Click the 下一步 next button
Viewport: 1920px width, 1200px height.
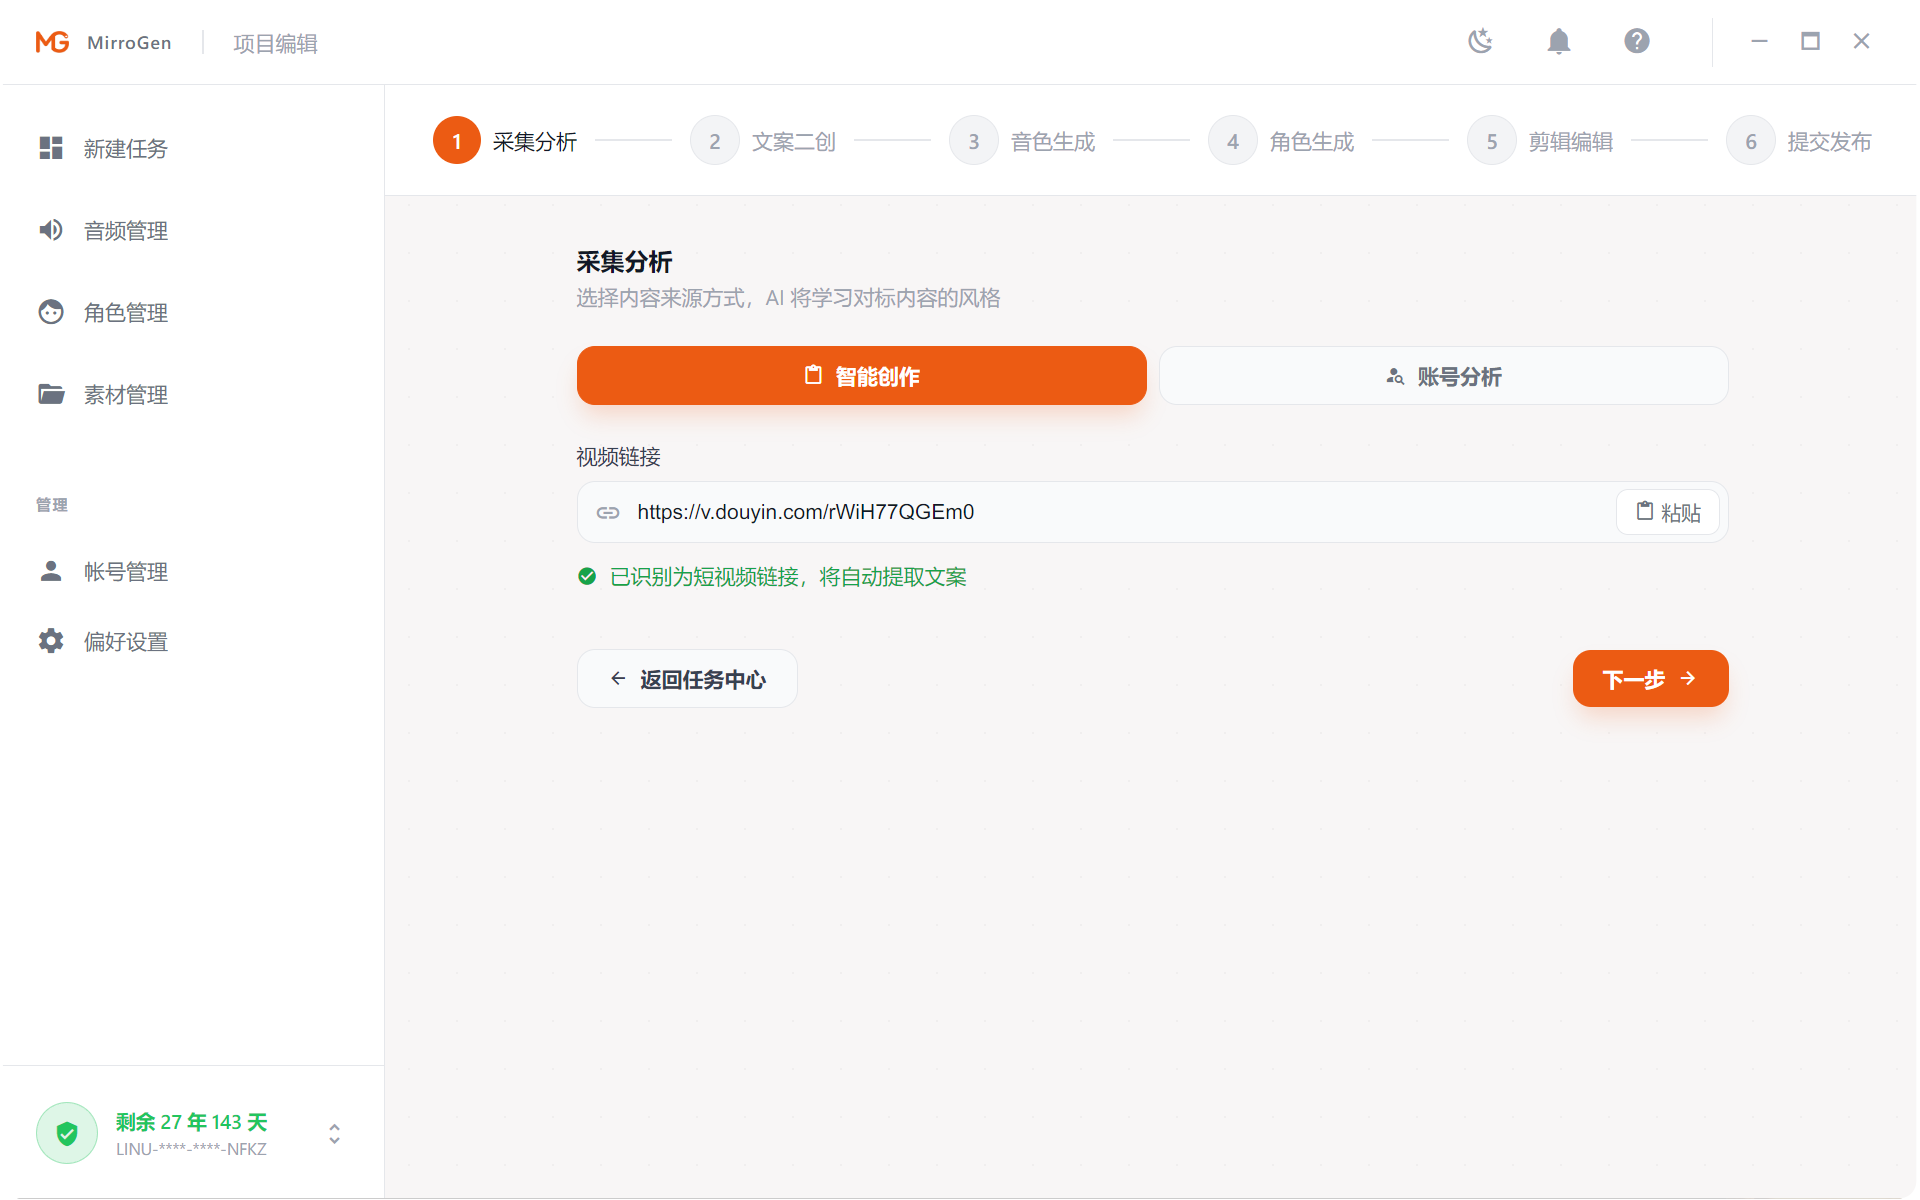tap(1649, 678)
